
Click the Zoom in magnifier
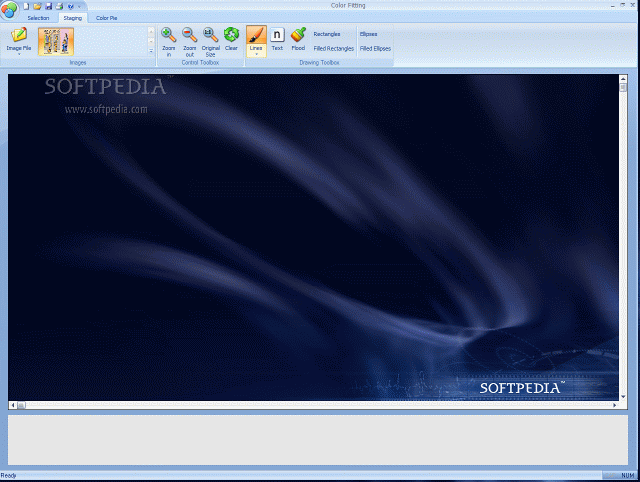click(x=169, y=41)
